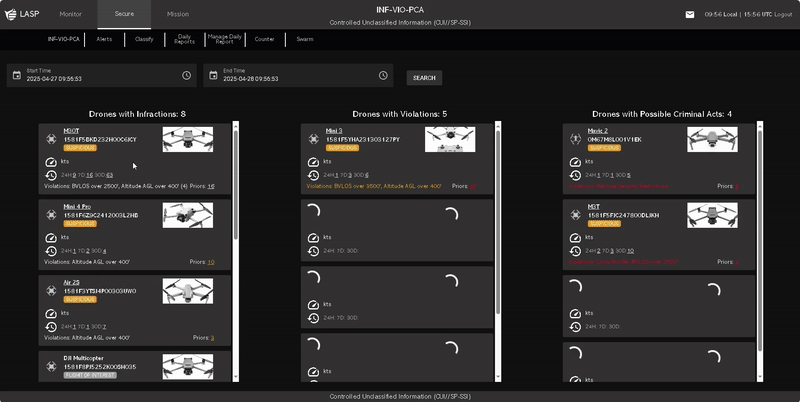The height and width of the screenshot is (402, 800).
Task: Click history icon on Mini 4 Pro card
Action: (51, 252)
